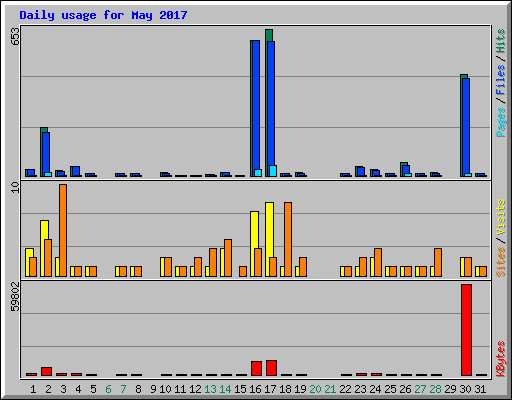This screenshot has width=512, height=400.
Task: Click the blue Files bar for day 17
Action: (271, 103)
